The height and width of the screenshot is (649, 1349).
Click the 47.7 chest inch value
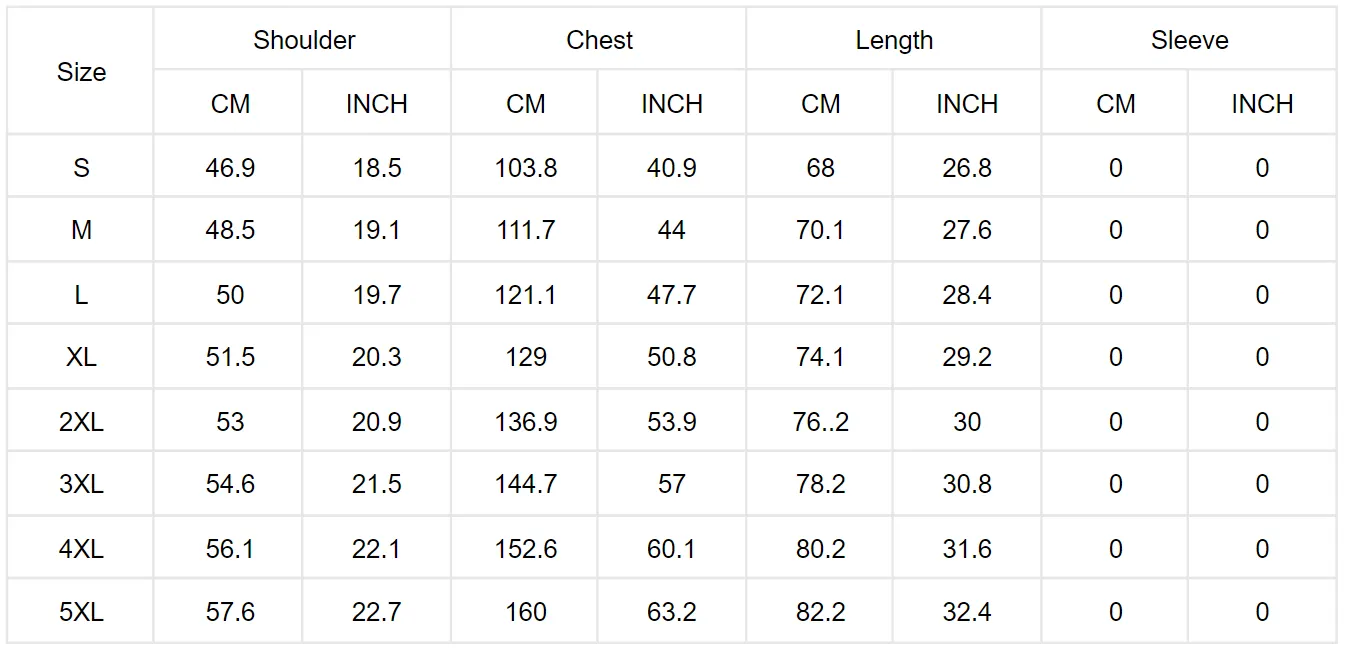pyautogui.click(x=672, y=295)
